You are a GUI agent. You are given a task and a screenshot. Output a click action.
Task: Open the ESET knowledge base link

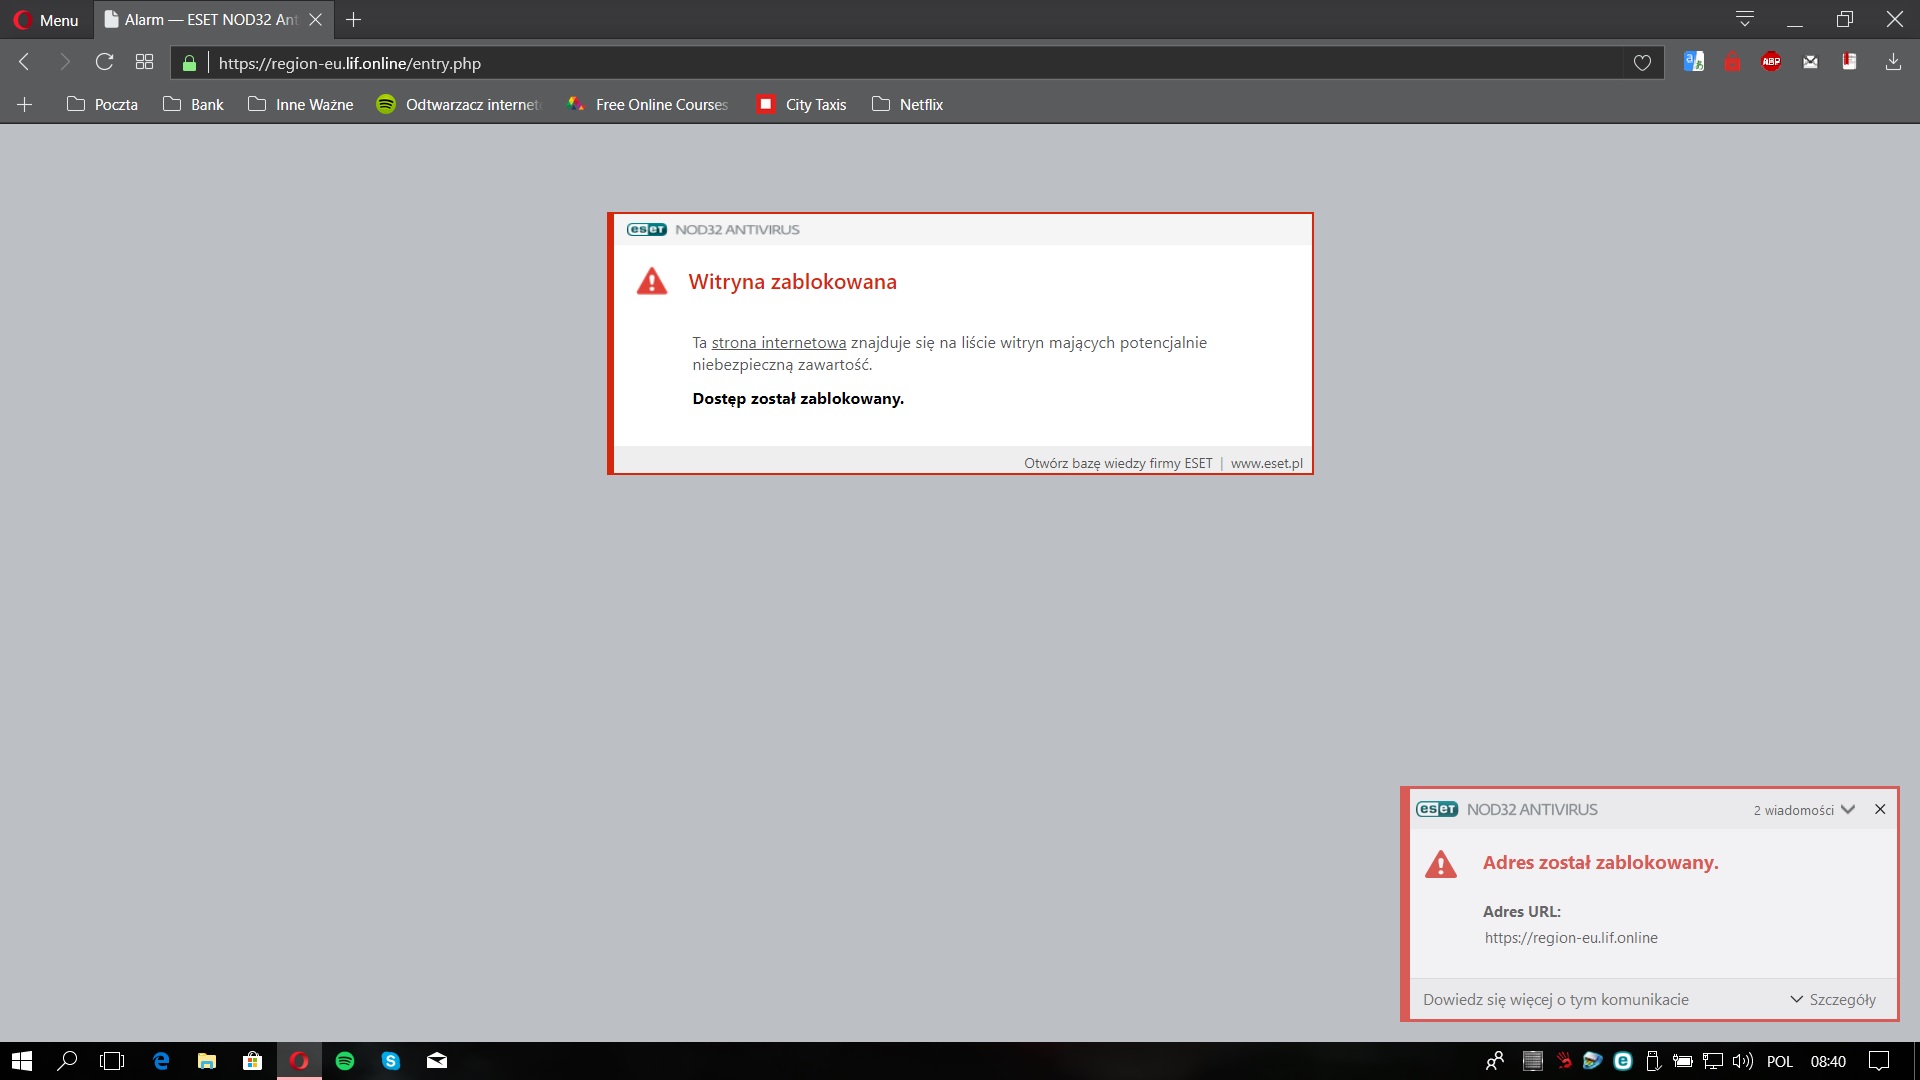[1118, 463]
